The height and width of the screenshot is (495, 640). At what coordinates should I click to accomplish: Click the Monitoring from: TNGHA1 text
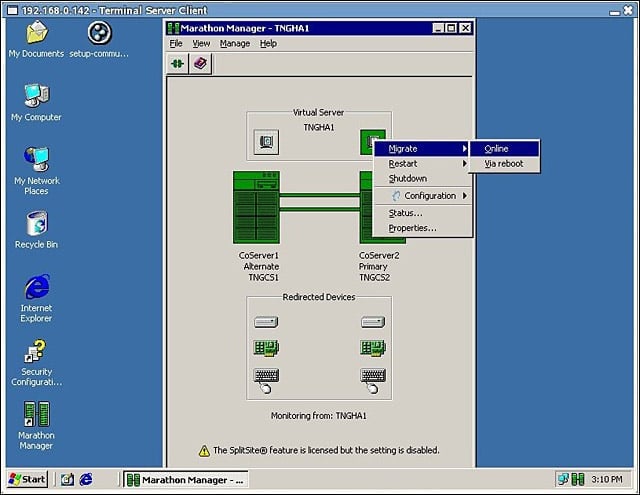319,416
